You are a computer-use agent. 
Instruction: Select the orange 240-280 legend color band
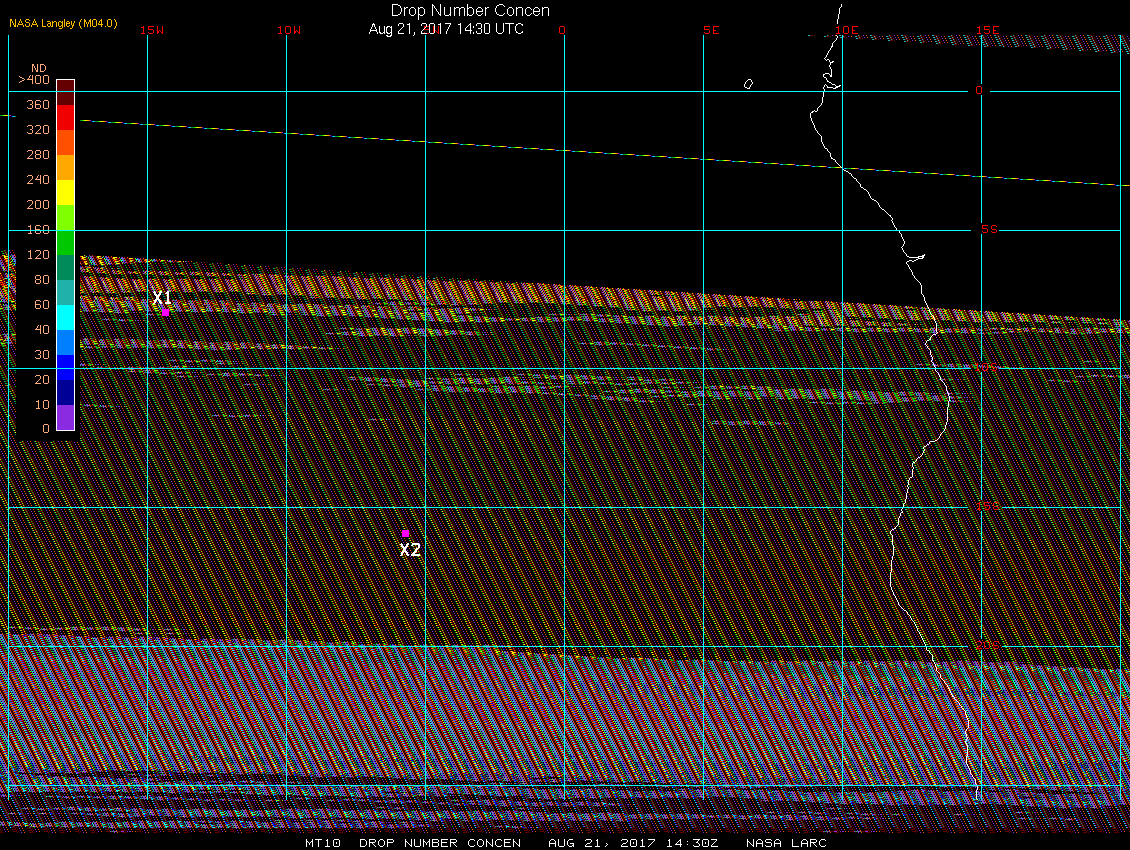pyautogui.click(x=65, y=167)
